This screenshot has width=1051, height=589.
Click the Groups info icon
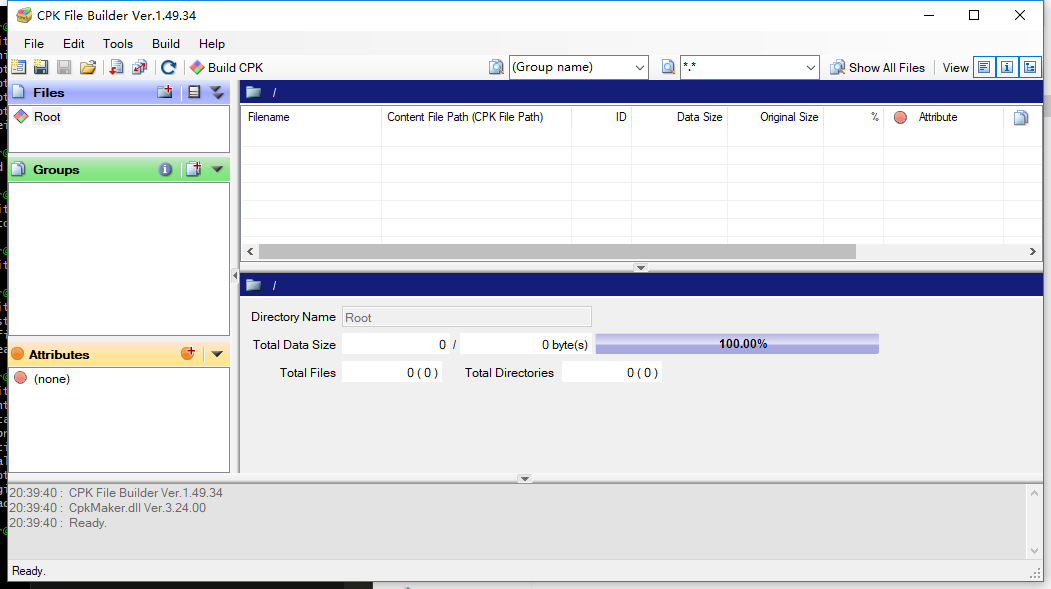tap(165, 170)
